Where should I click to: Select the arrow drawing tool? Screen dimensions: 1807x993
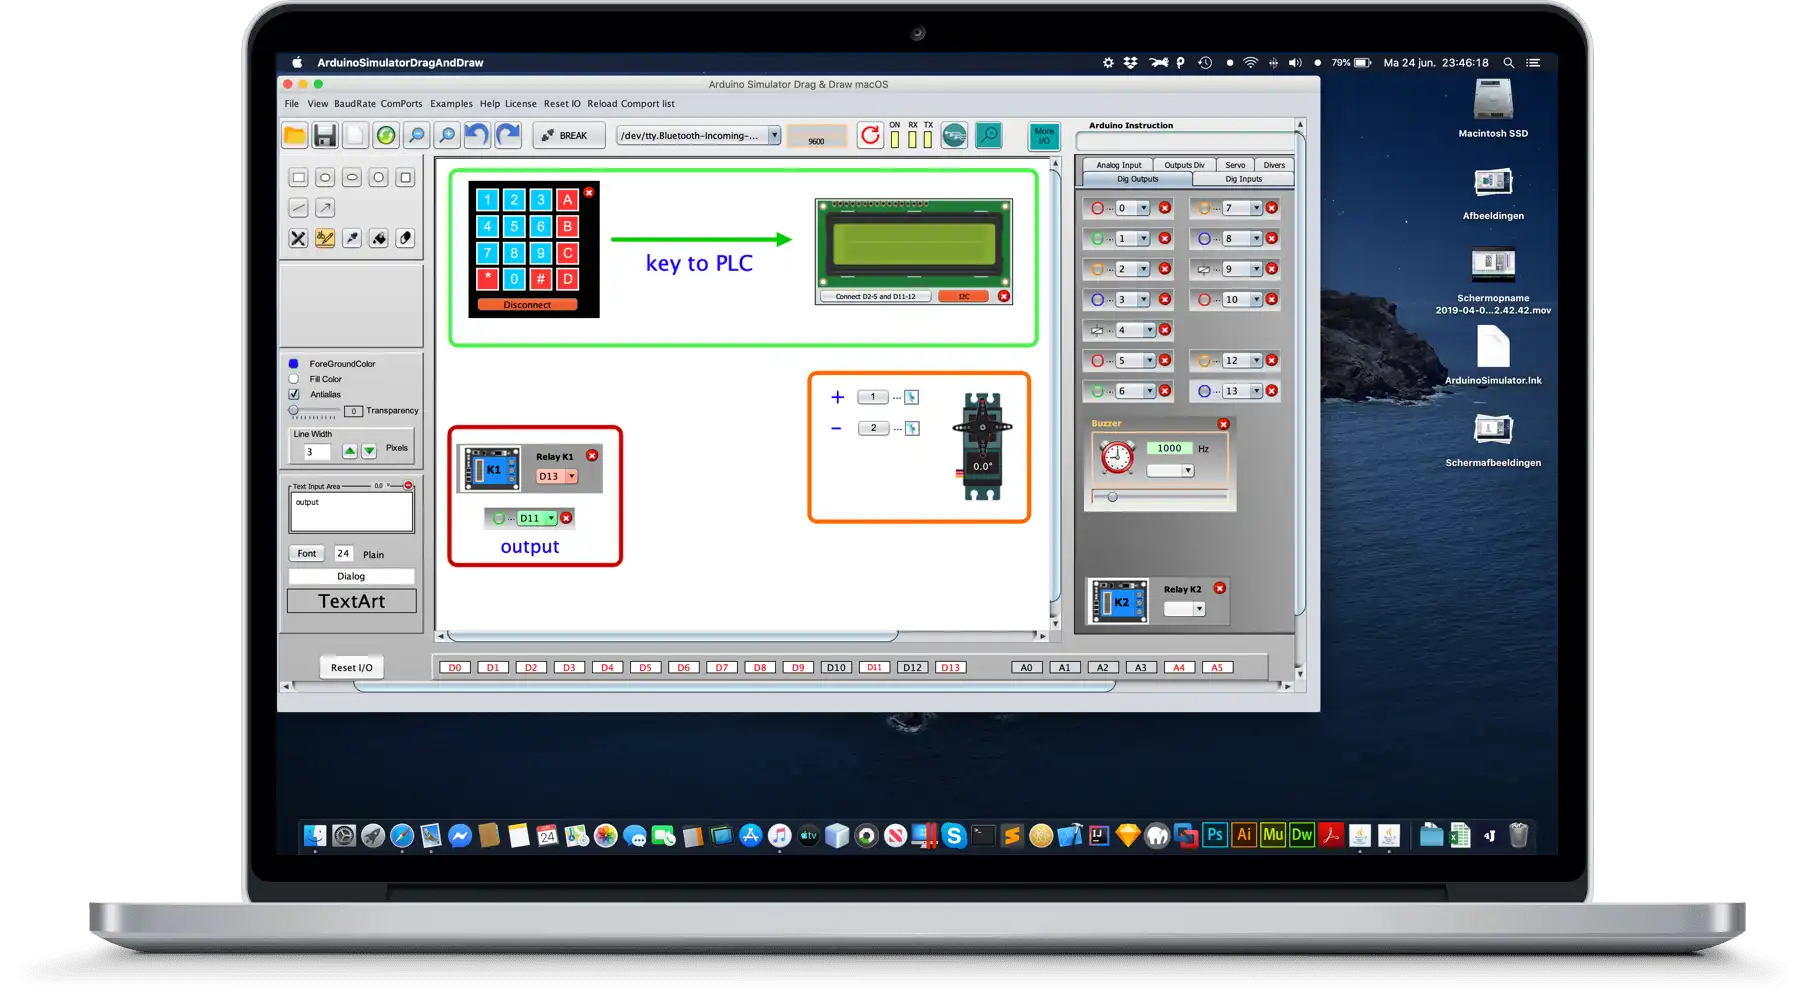325,208
